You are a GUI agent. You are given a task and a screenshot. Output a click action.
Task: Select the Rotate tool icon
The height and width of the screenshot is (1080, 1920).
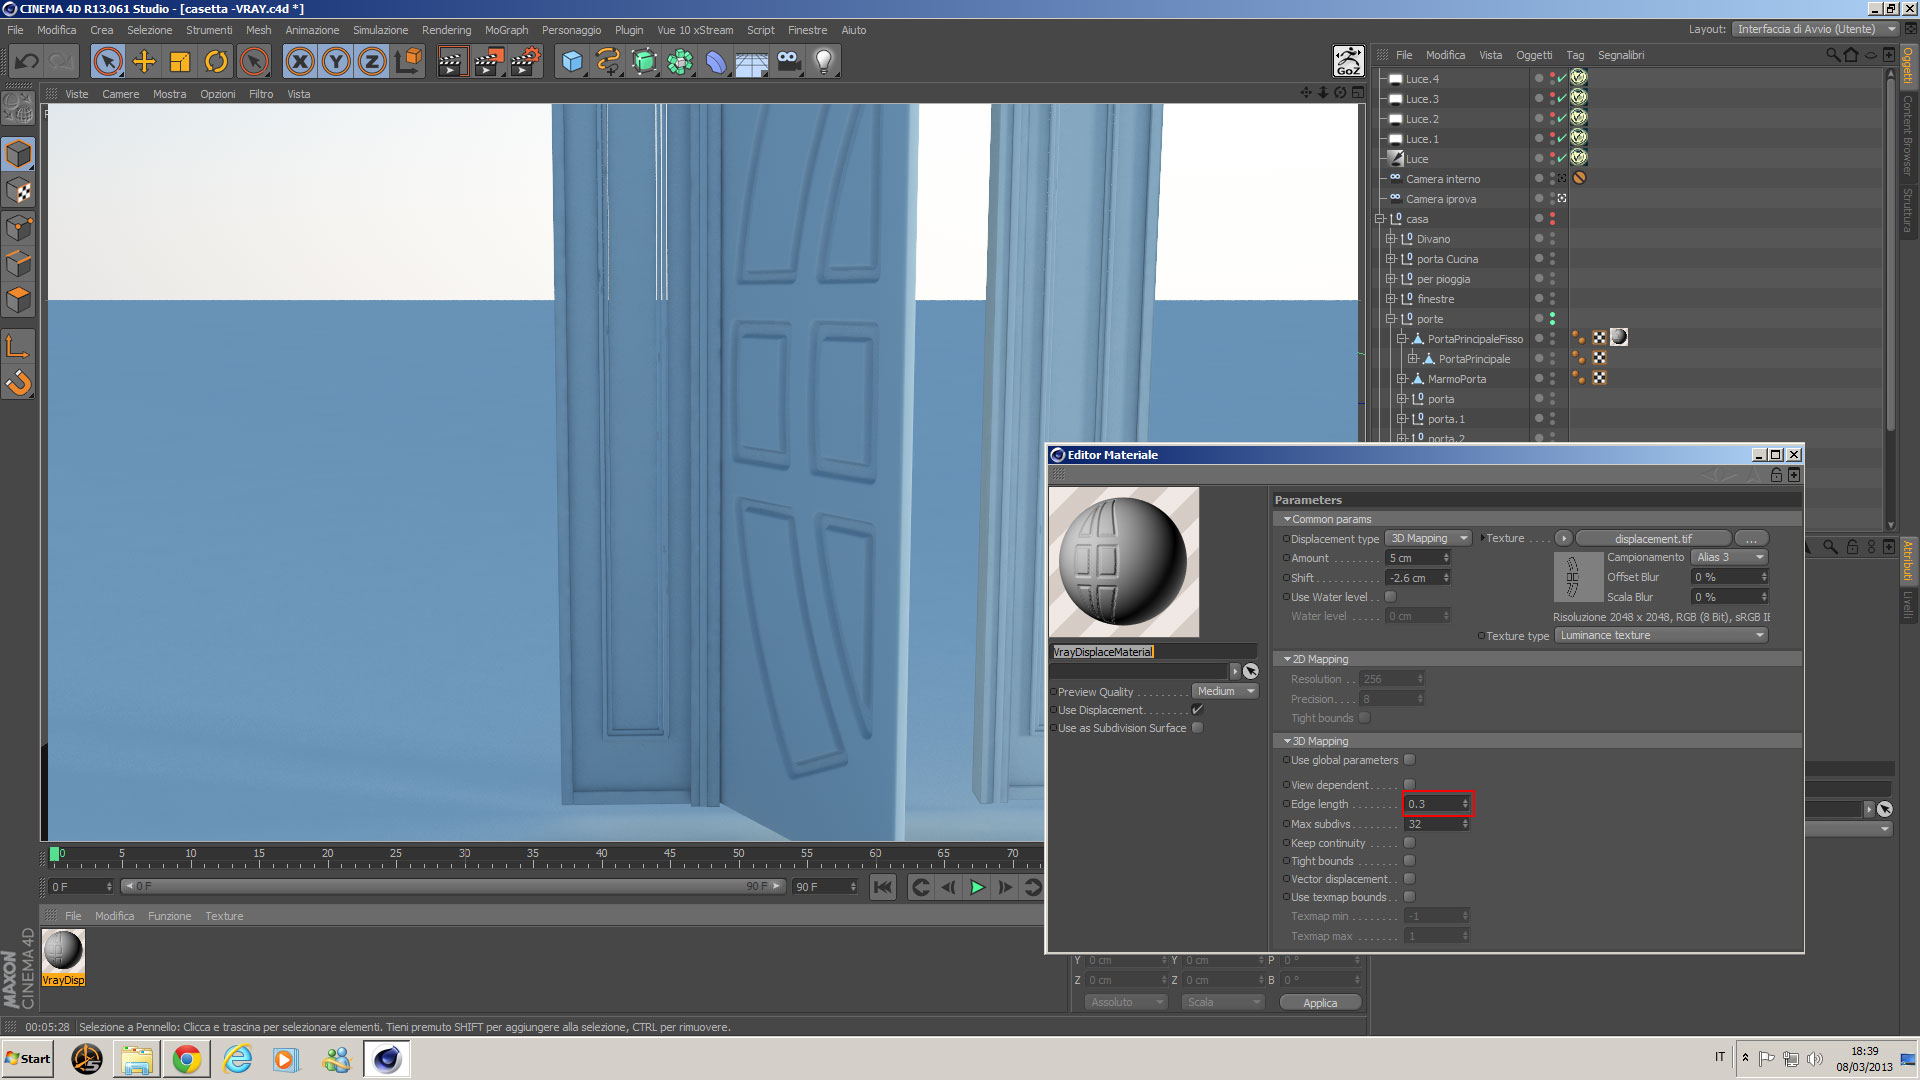(216, 62)
